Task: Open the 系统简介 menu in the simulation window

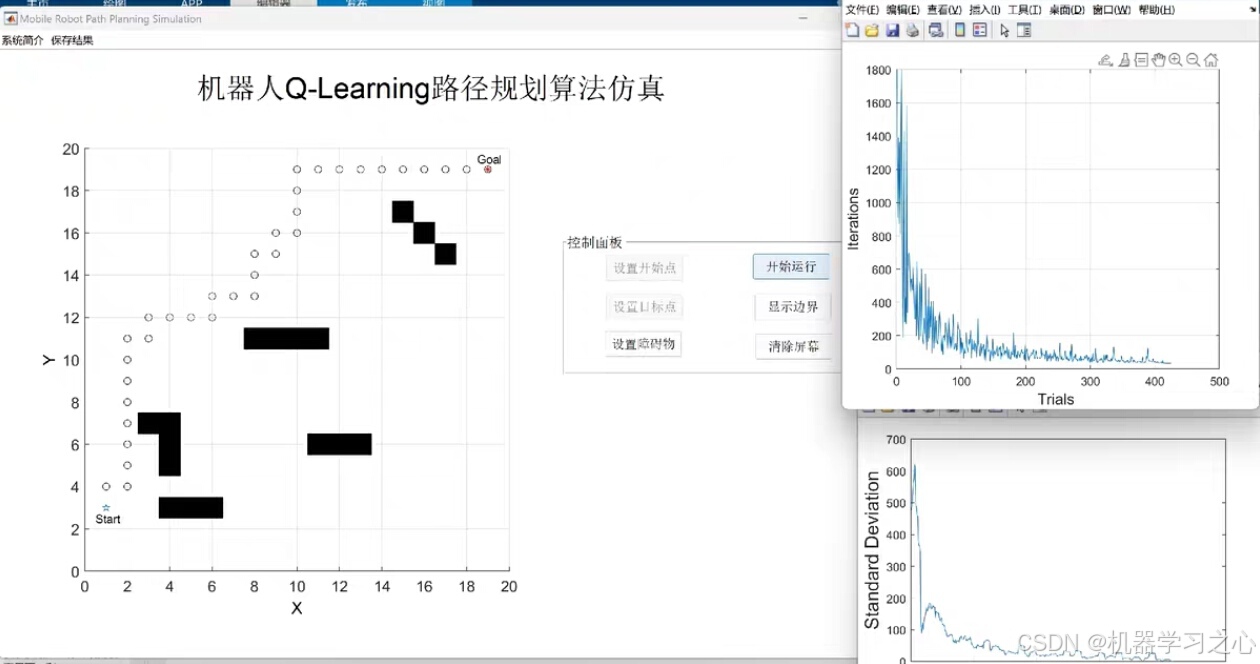Action: 22,41
